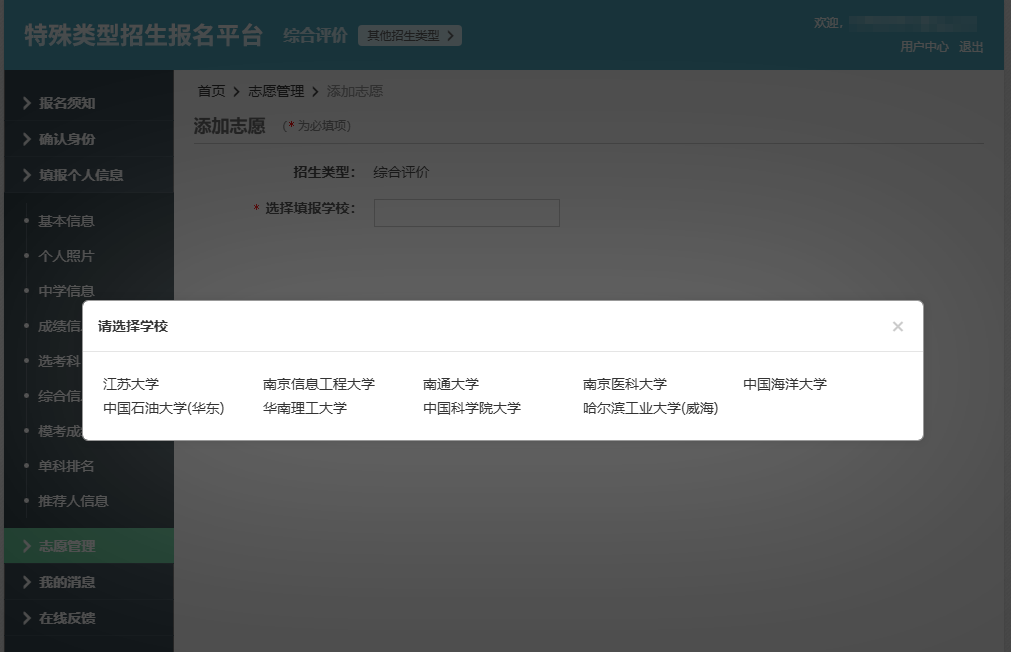This screenshot has height=652, width=1011.
Task: Click 推荐人信息 in the sidebar
Action: pos(74,500)
